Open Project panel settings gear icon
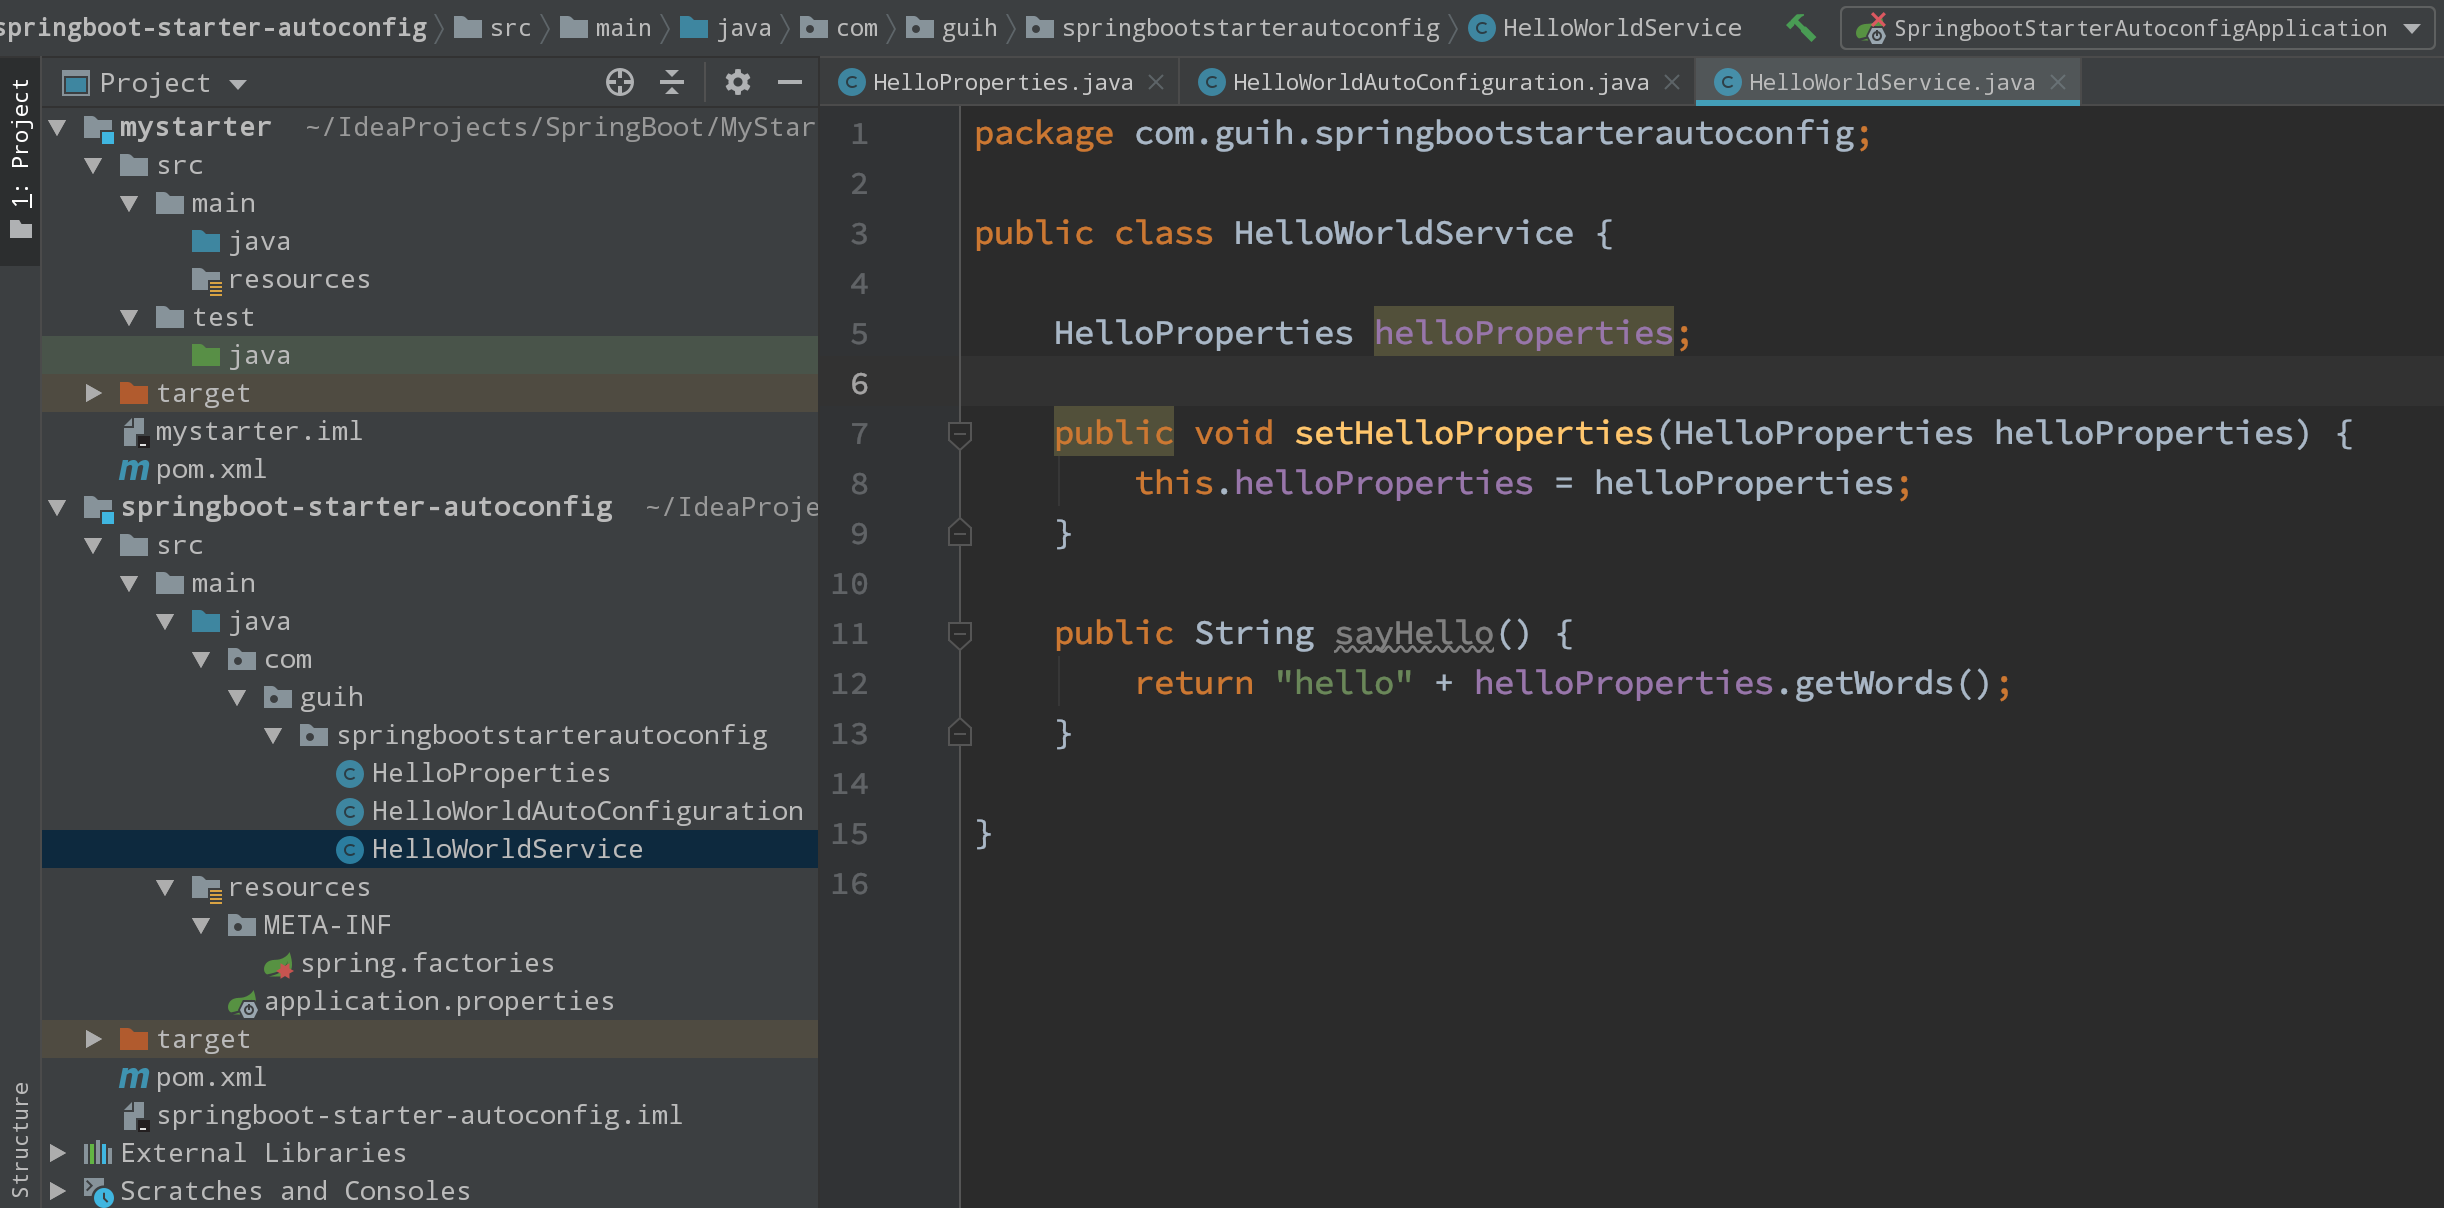 737,82
